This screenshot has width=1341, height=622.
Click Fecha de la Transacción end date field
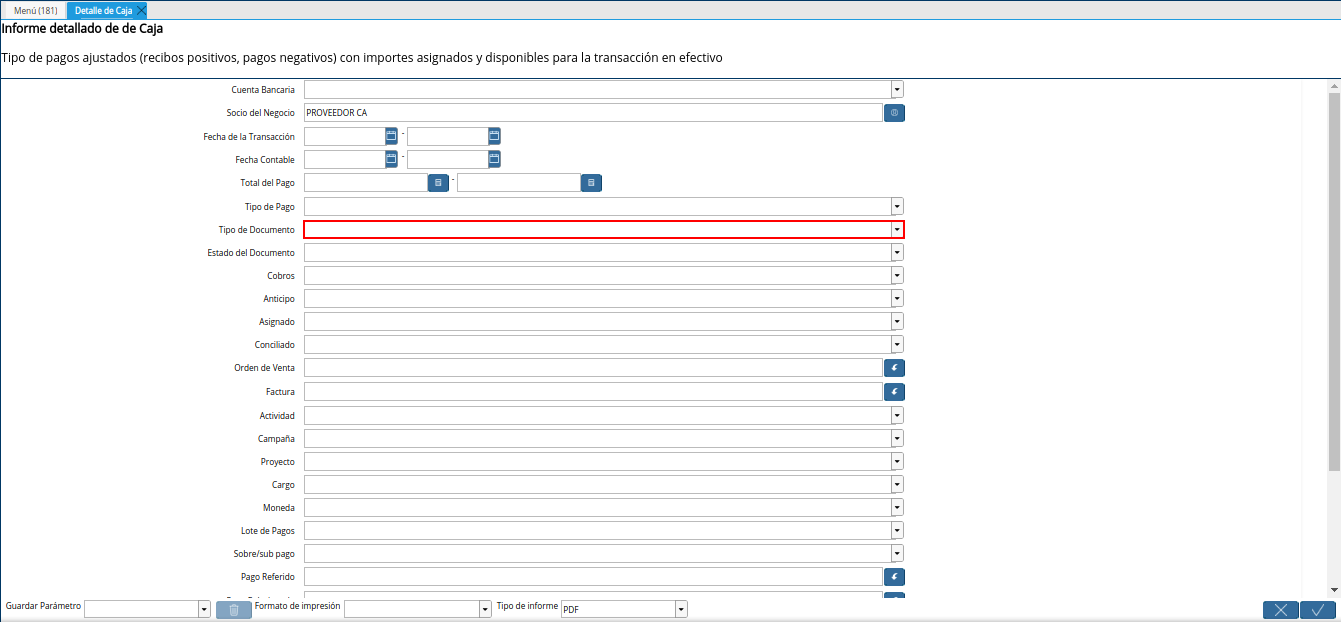(448, 136)
